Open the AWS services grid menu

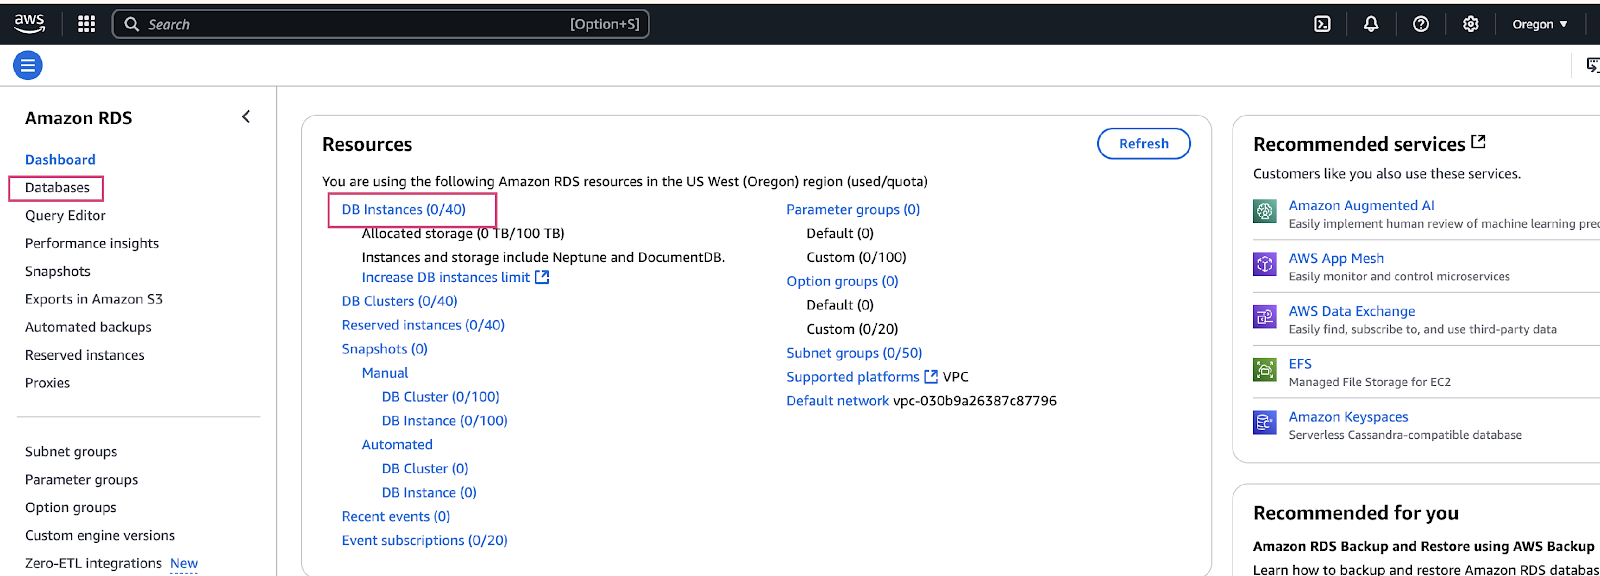(x=87, y=24)
